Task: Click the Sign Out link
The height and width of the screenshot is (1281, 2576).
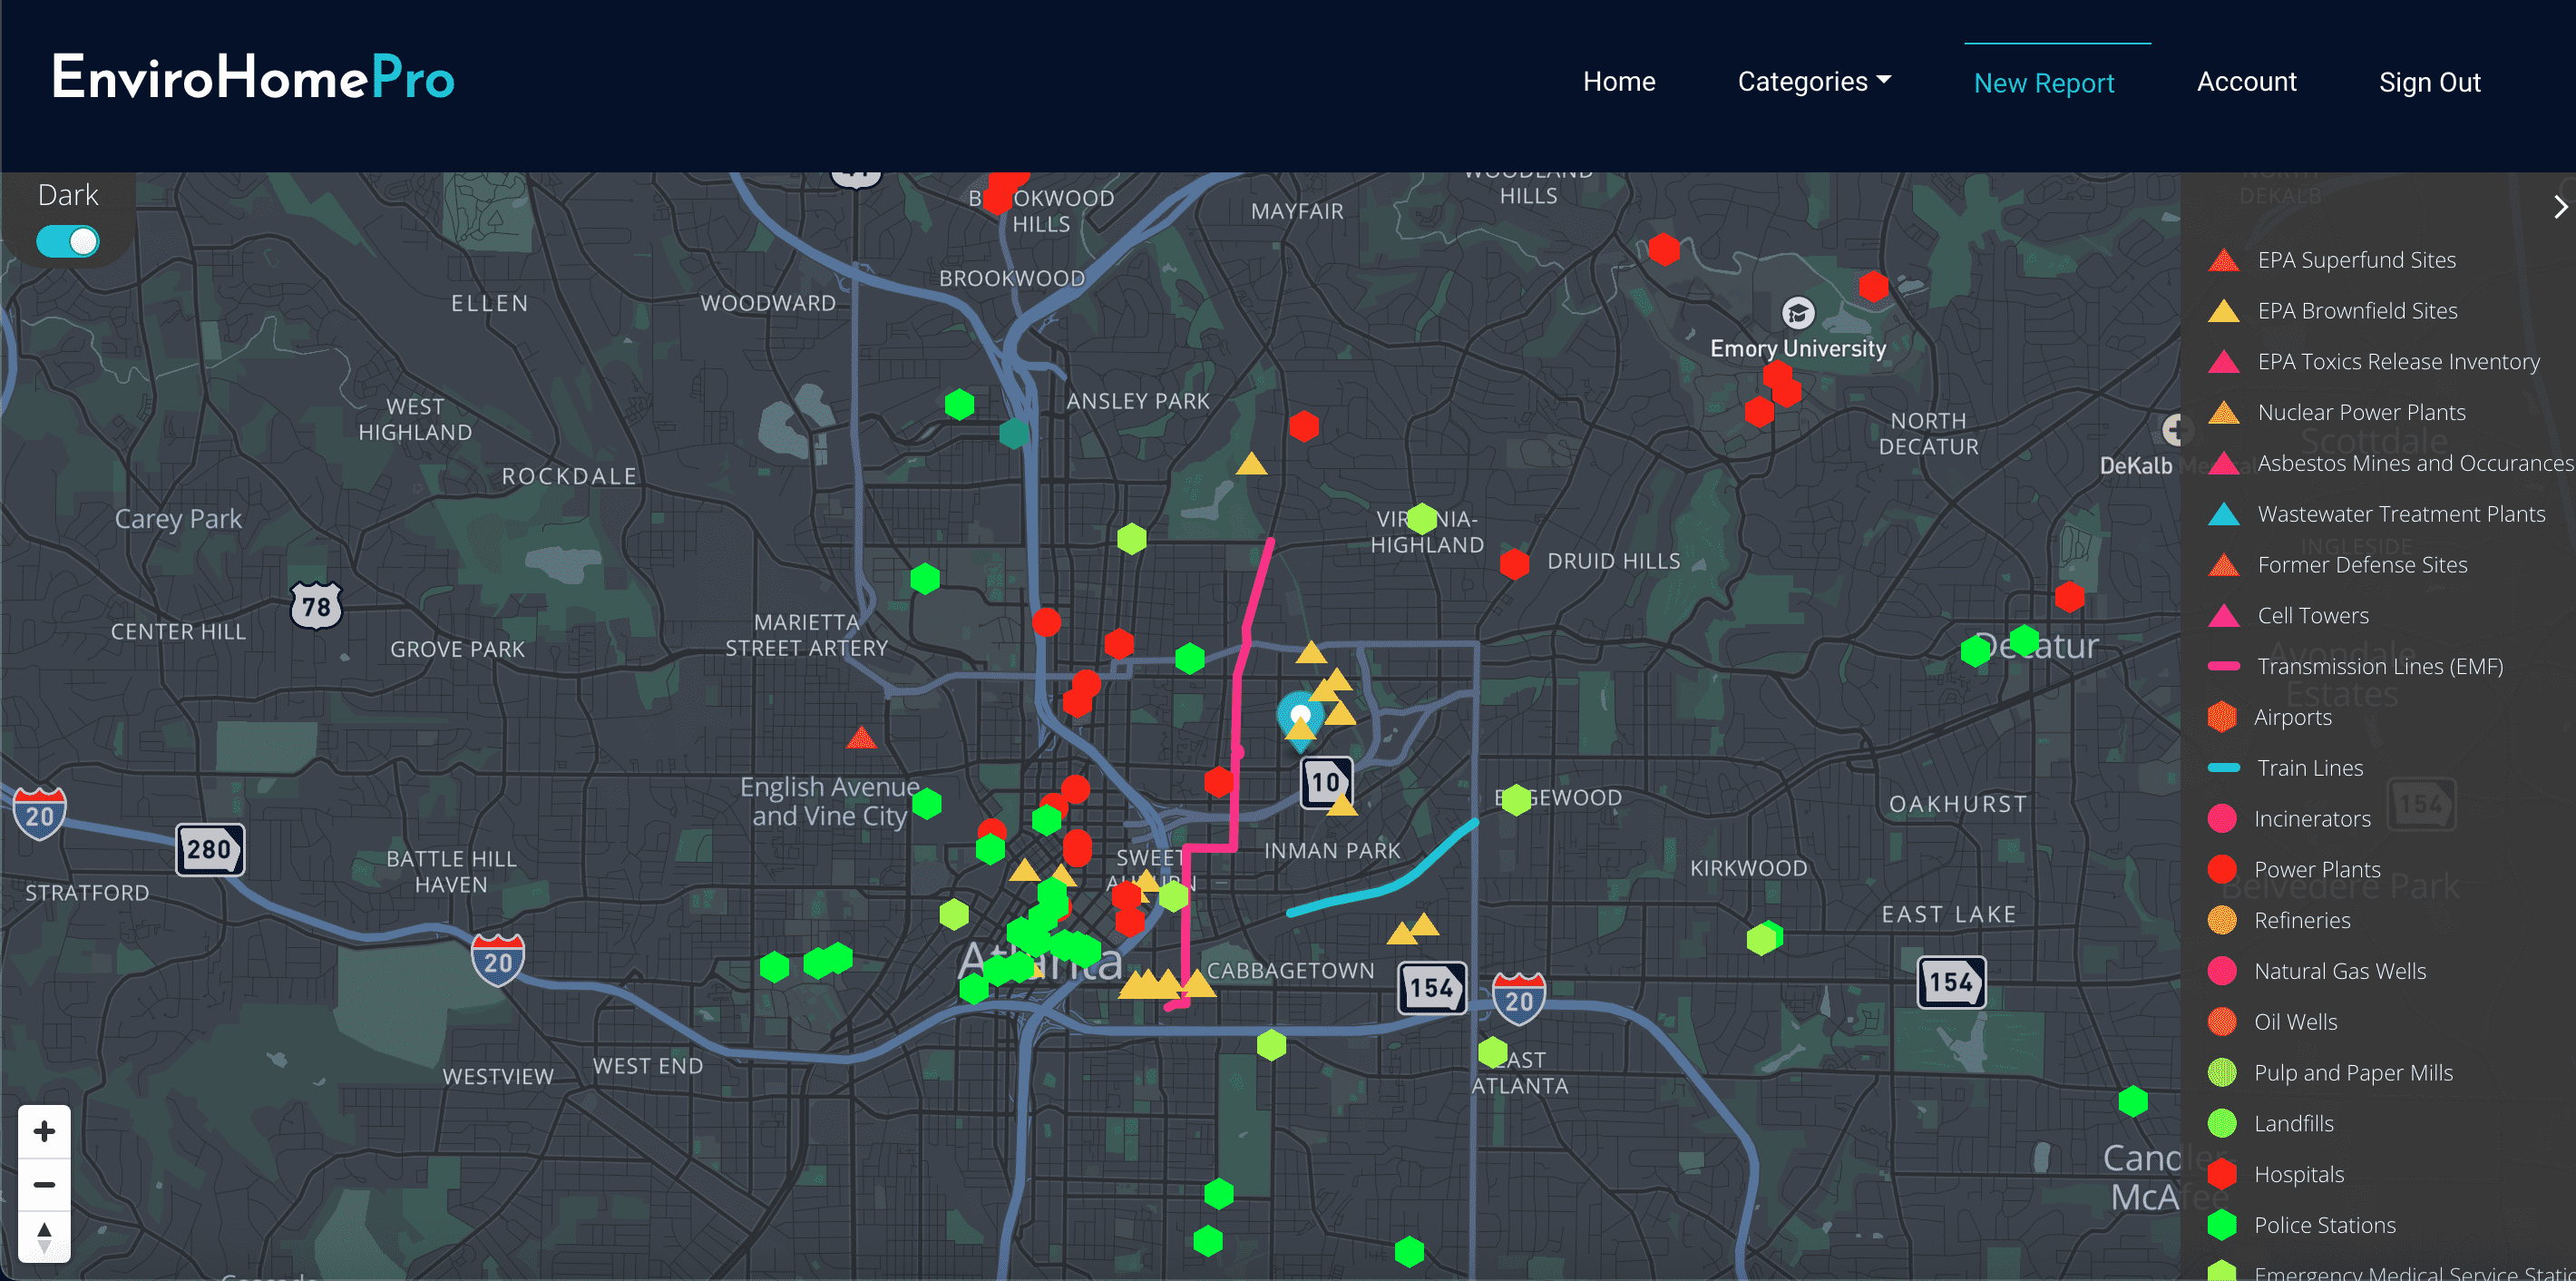Action: coord(2429,82)
